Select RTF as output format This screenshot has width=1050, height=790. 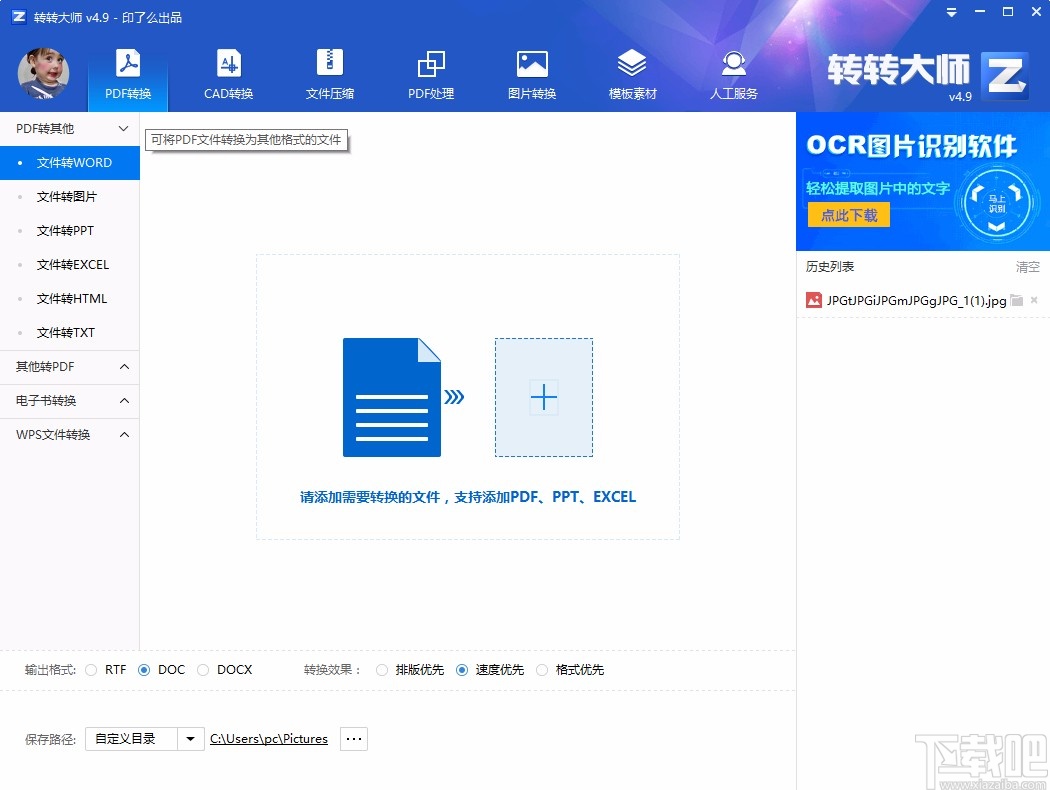tap(91, 670)
